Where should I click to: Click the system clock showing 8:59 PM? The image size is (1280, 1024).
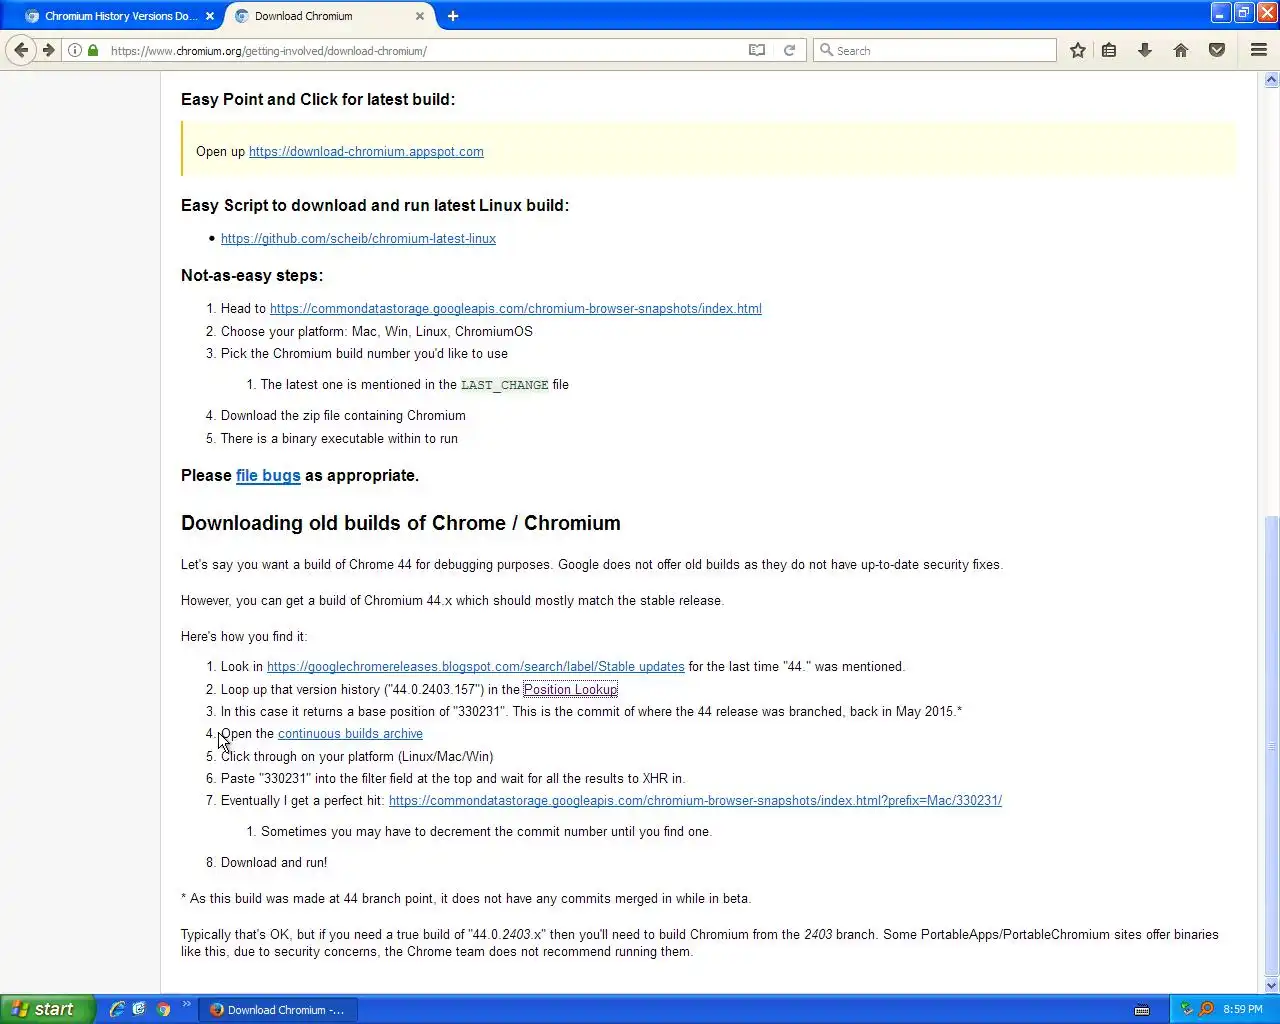(x=1243, y=1010)
